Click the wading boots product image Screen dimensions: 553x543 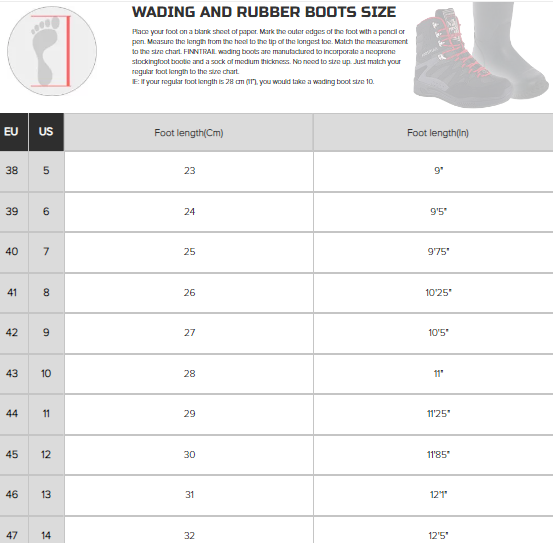pos(481,55)
